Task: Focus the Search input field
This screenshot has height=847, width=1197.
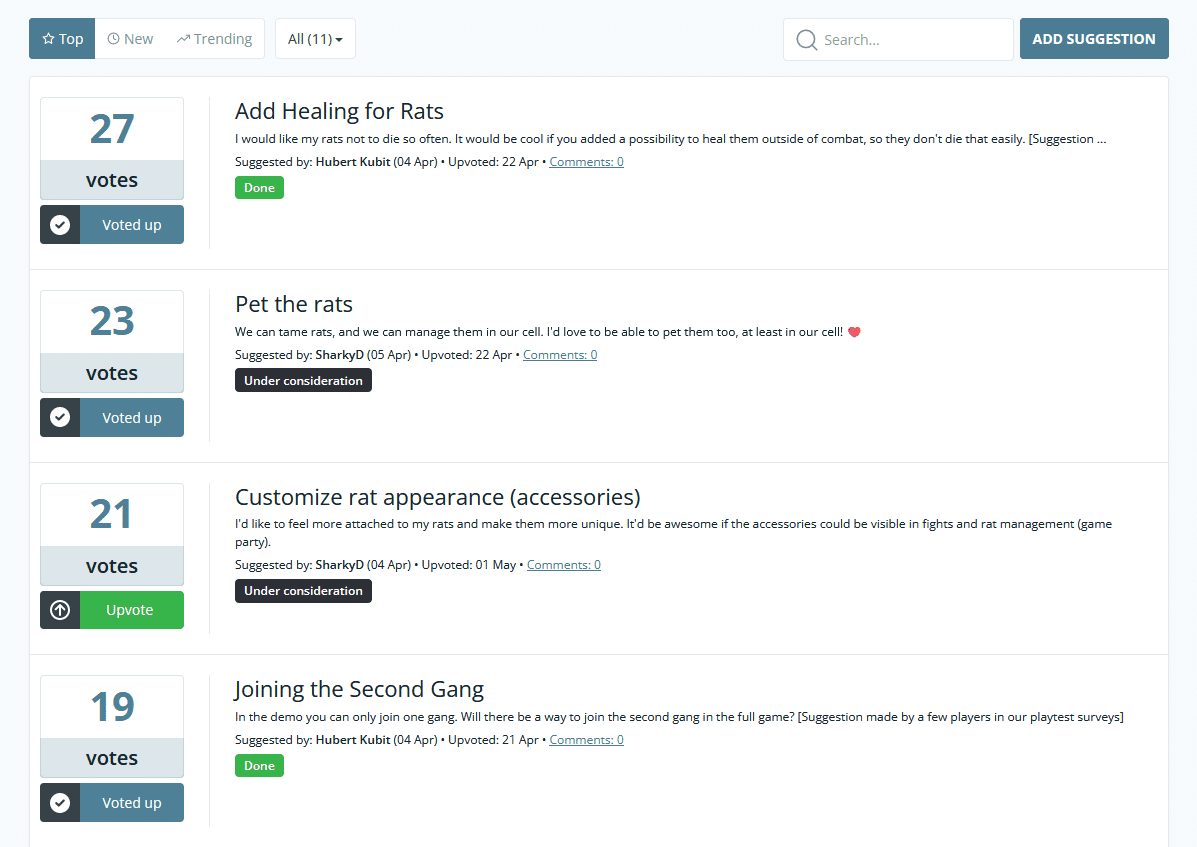Action: [x=899, y=40]
